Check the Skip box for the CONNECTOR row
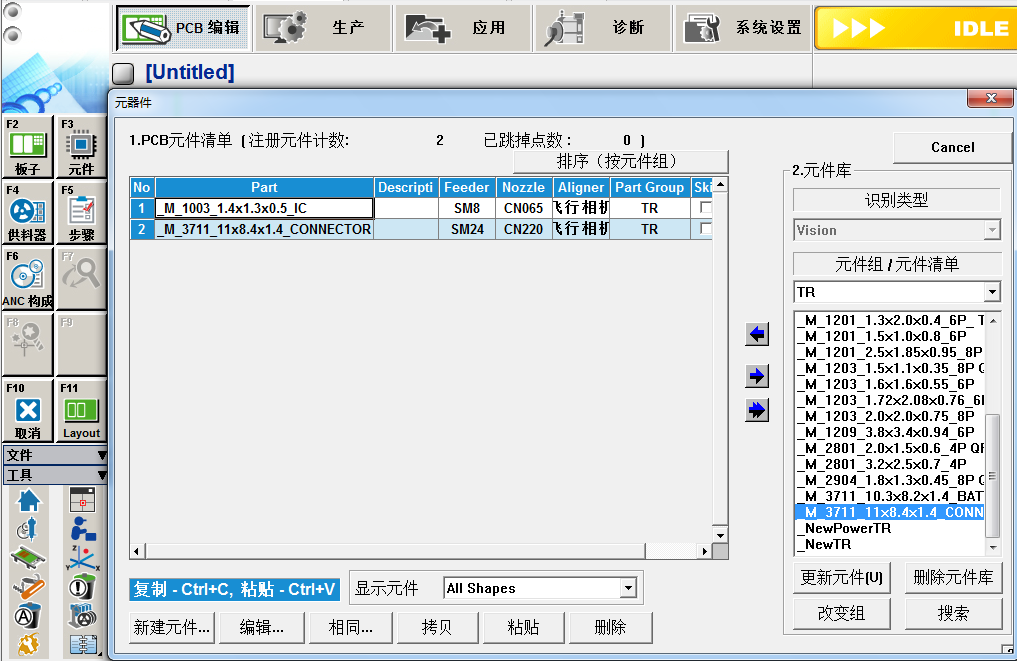The height and width of the screenshot is (661, 1017). 706,228
